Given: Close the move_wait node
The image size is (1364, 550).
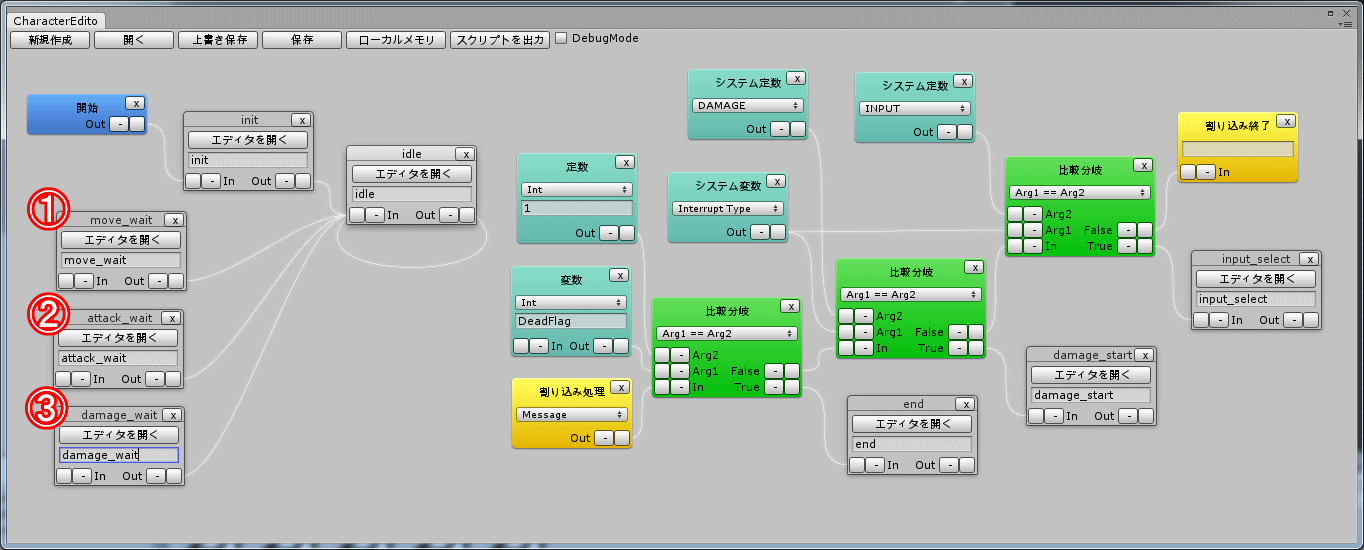Looking at the screenshot, I should [x=173, y=220].
